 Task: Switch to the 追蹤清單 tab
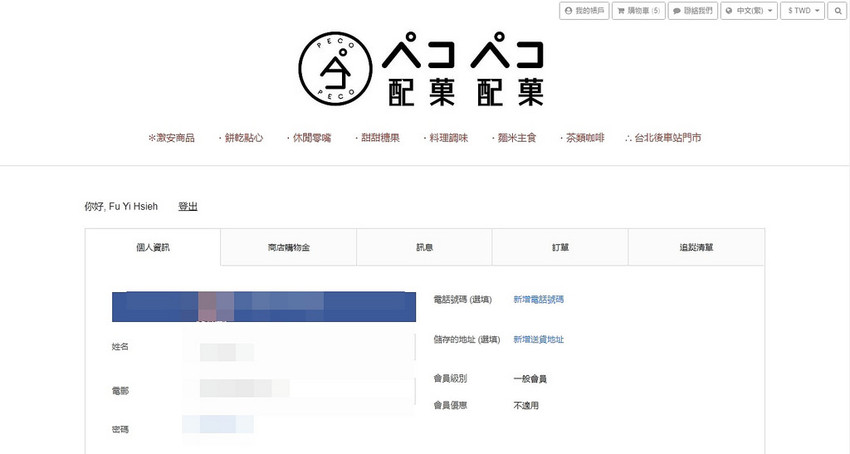point(696,247)
